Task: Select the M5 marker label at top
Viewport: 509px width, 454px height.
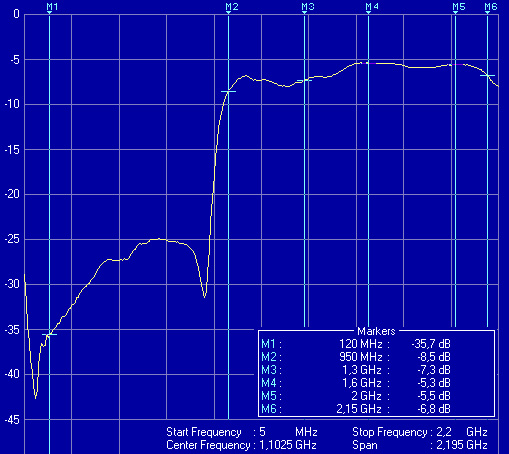Action: point(459,7)
